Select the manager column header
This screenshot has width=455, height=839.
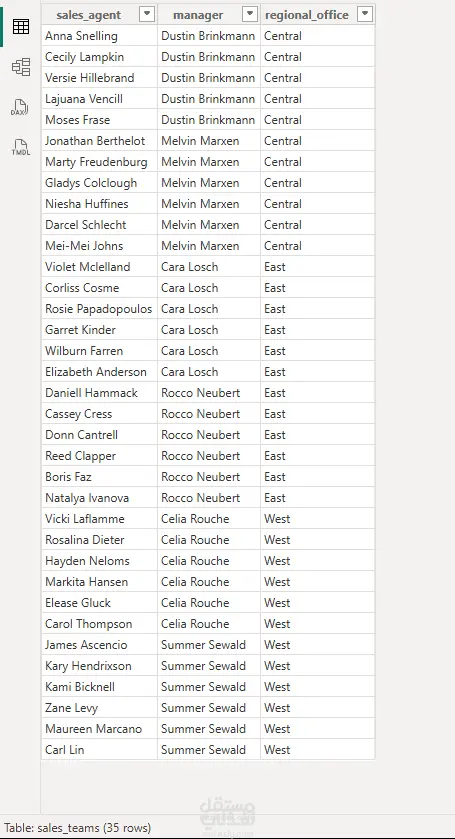pos(198,15)
